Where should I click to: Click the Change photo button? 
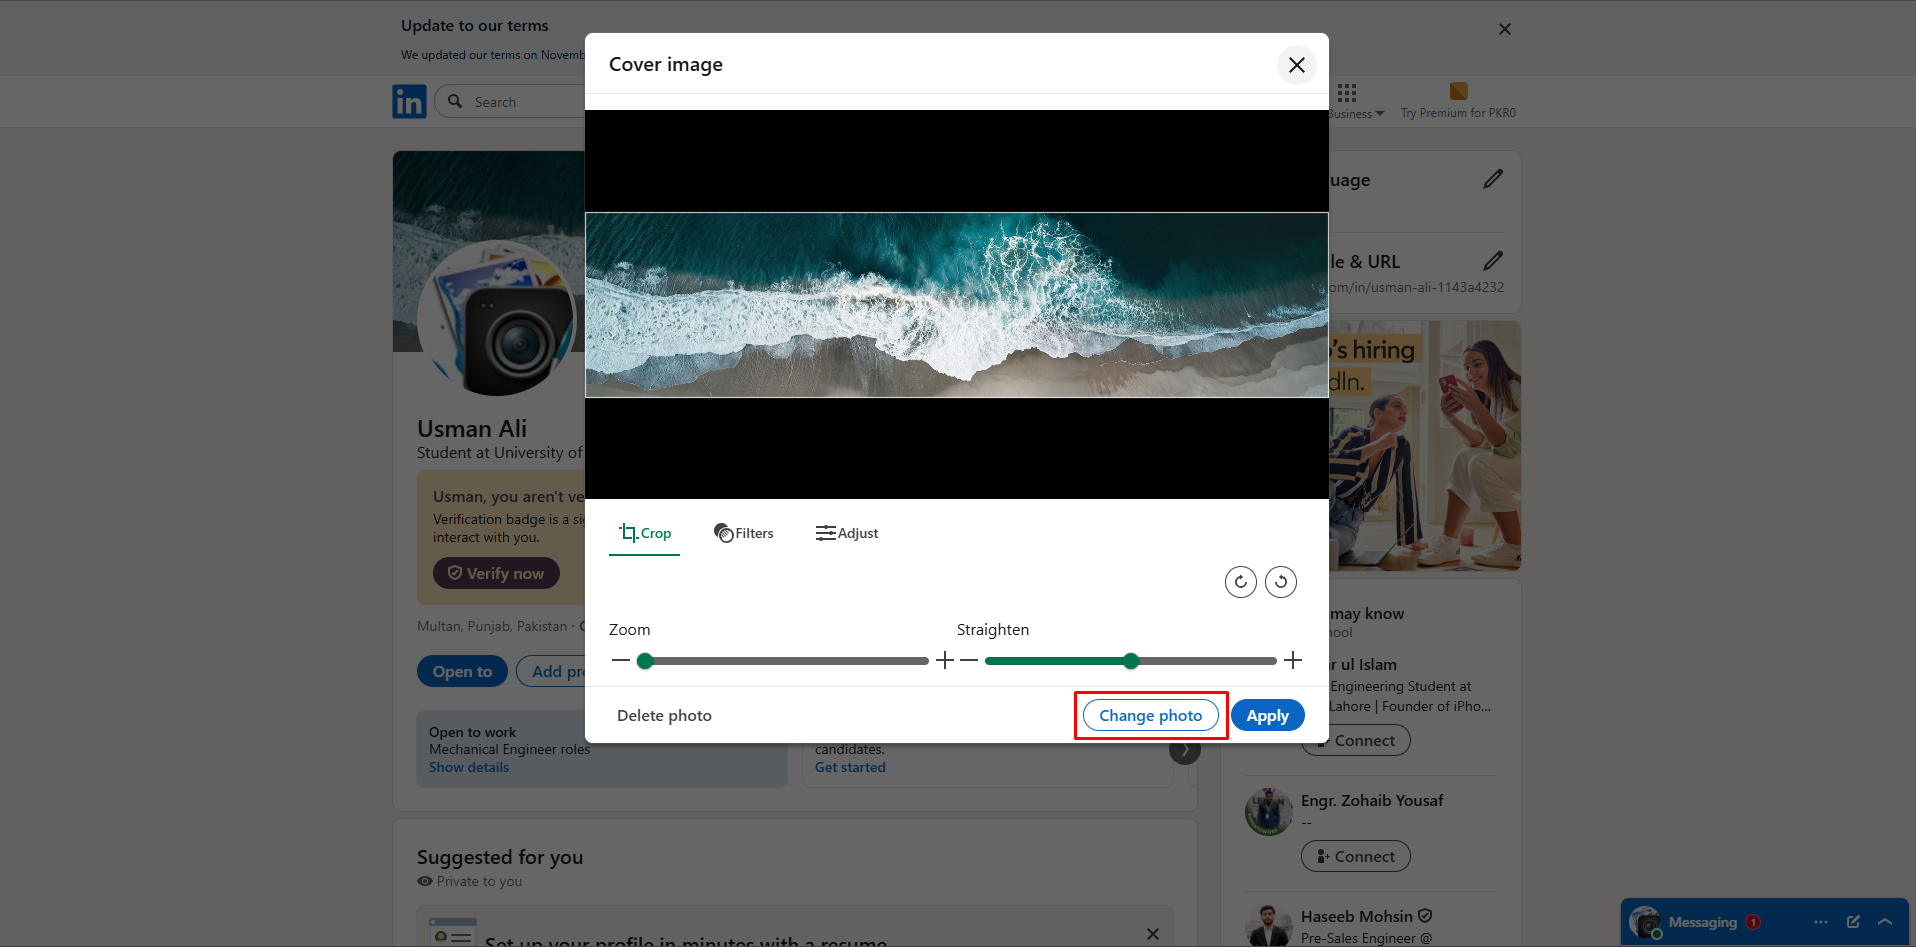(x=1150, y=716)
